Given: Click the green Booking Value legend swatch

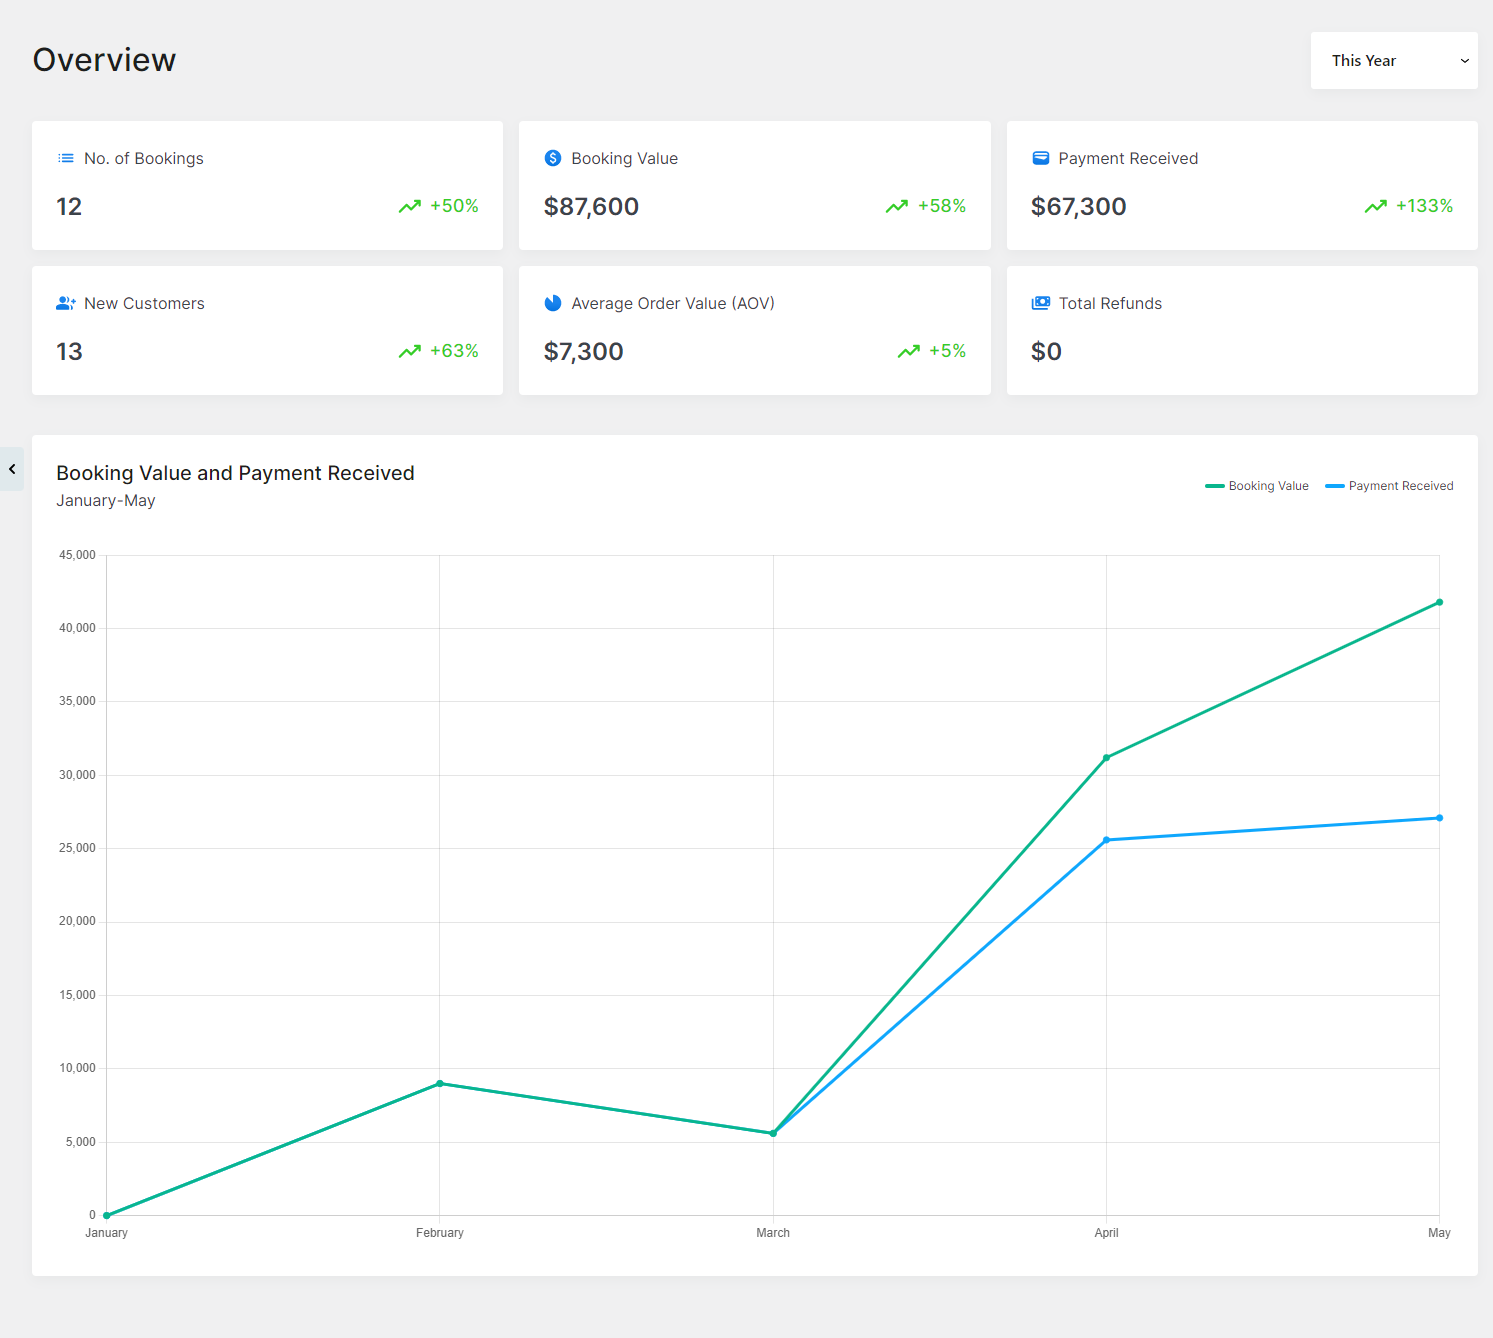Looking at the screenshot, I should (x=1215, y=486).
